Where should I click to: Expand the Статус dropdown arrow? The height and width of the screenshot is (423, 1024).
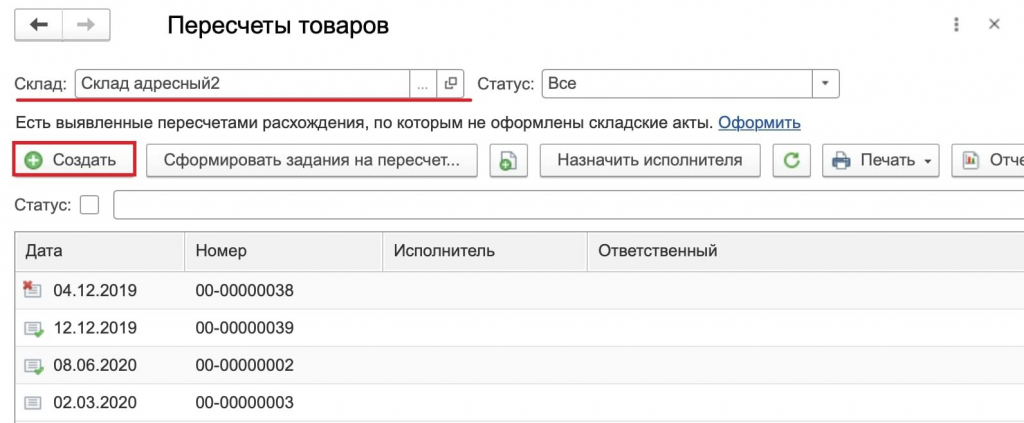(x=825, y=84)
